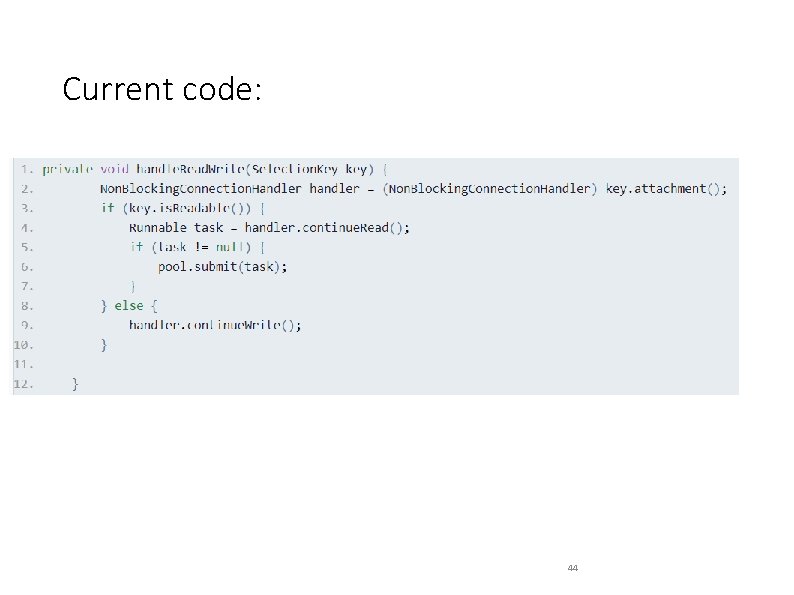
Task: Click the 'if (key.isReadable())' statement
Action: (x=183, y=208)
